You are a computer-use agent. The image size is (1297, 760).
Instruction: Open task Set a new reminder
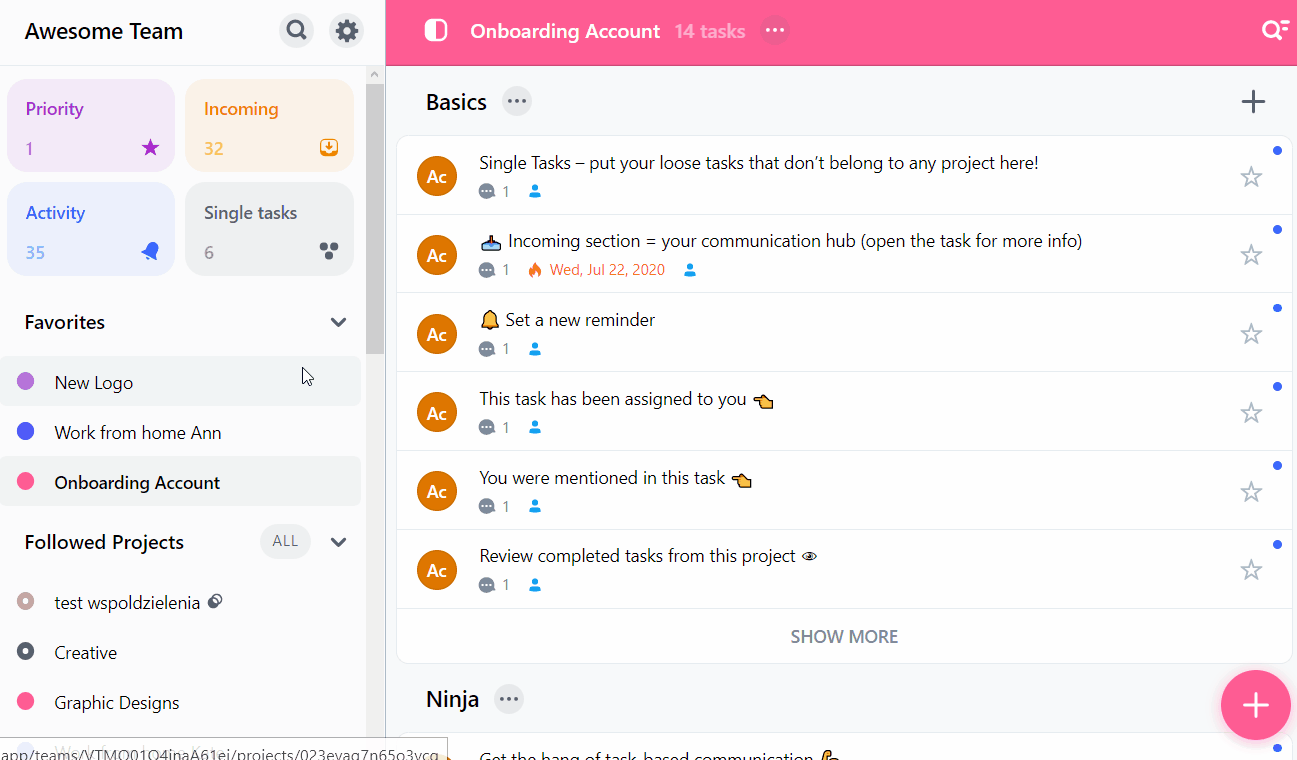(580, 320)
